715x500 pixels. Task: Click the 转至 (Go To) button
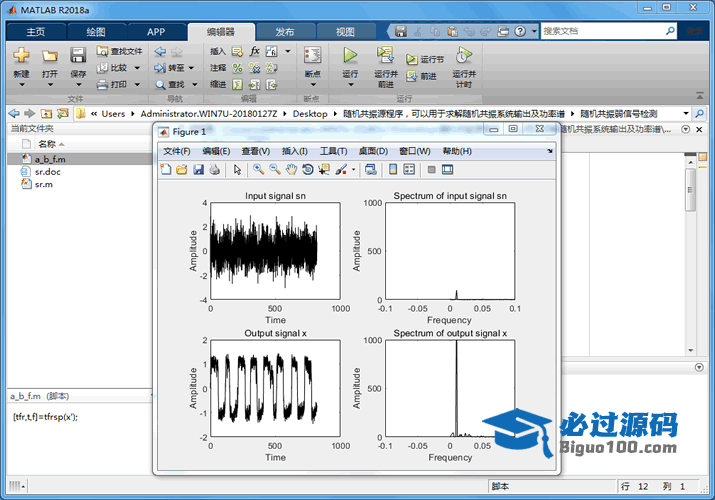(x=170, y=68)
